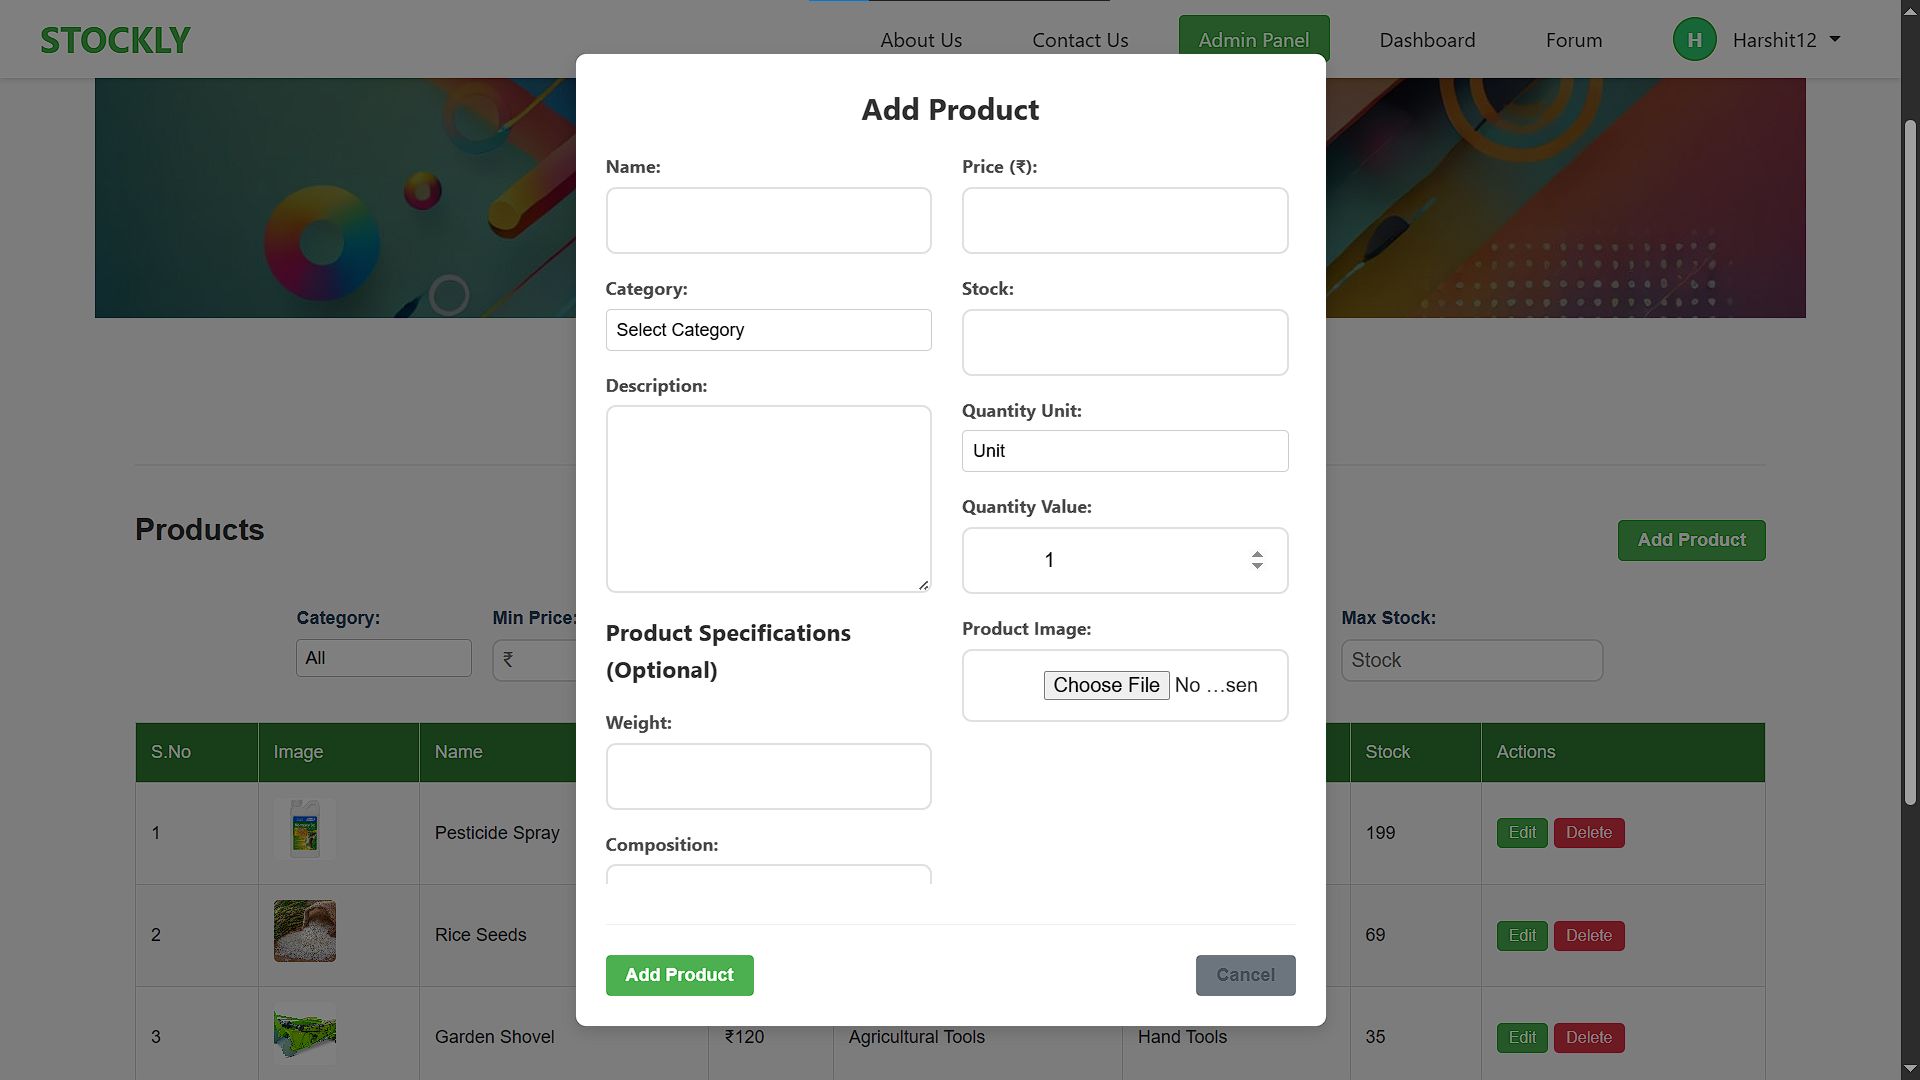
Task: Focus the Price input field
Action: click(1125, 220)
